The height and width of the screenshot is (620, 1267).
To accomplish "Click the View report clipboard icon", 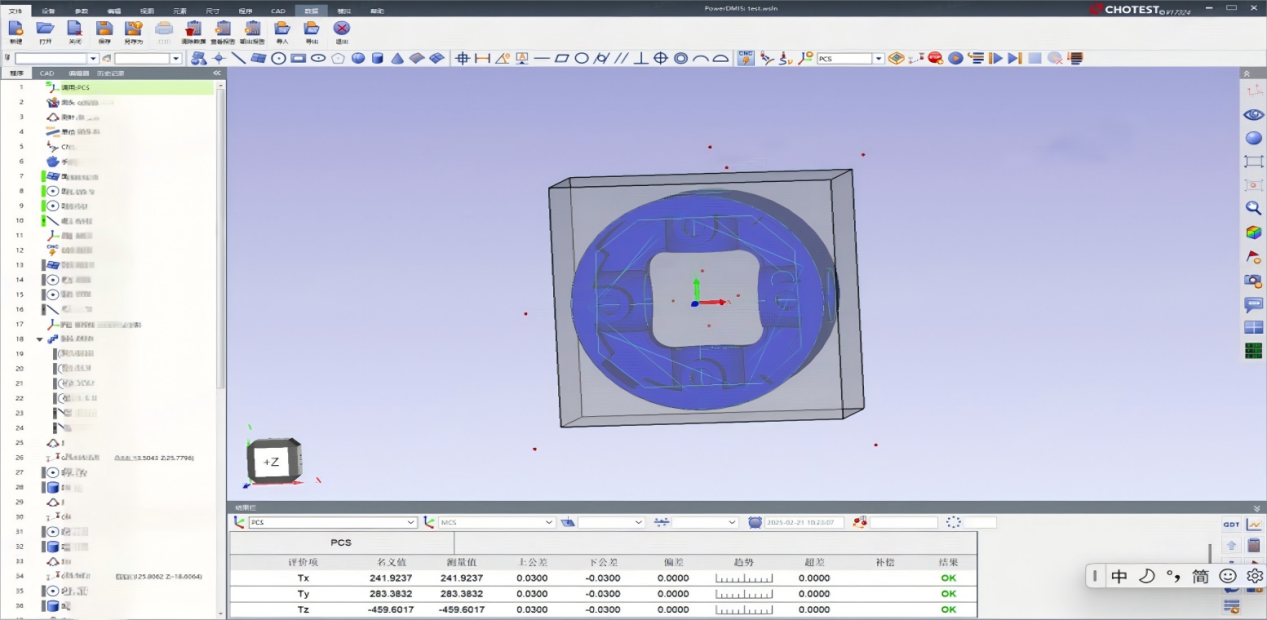I will pyautogui.click(x=223, y=29).
